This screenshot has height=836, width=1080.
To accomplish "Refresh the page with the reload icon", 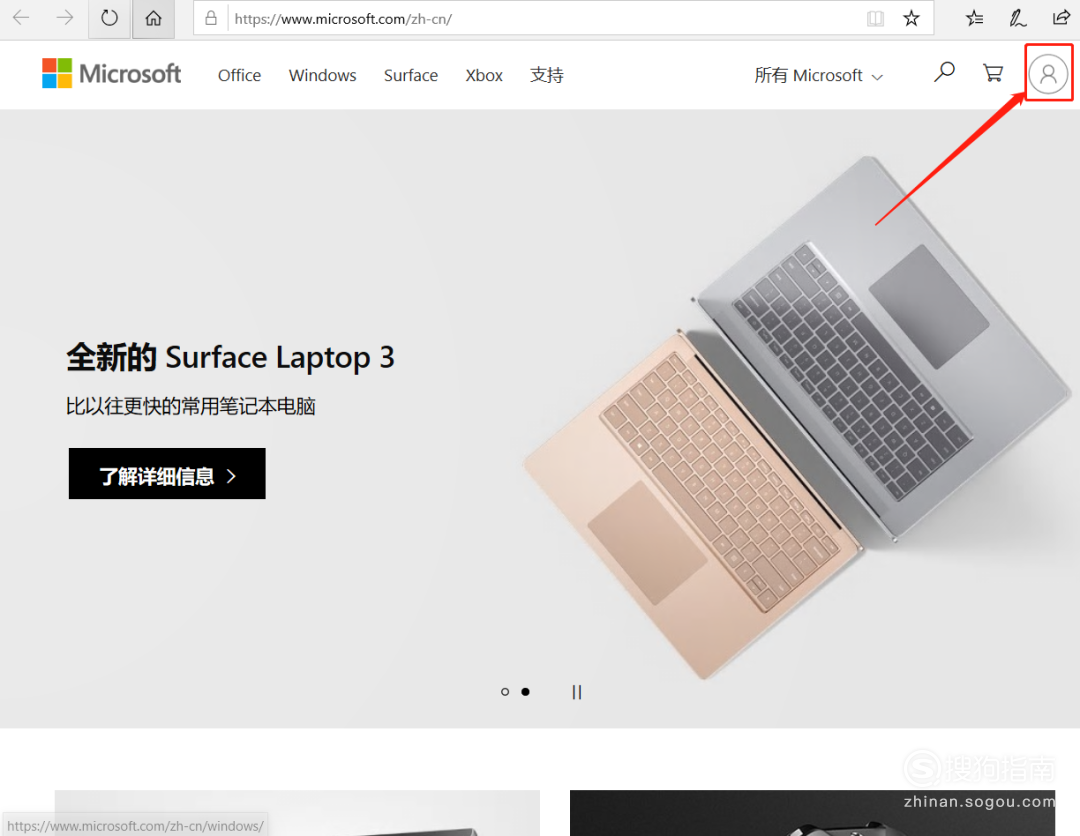I will pyautogui.click(x=110, y=19).
